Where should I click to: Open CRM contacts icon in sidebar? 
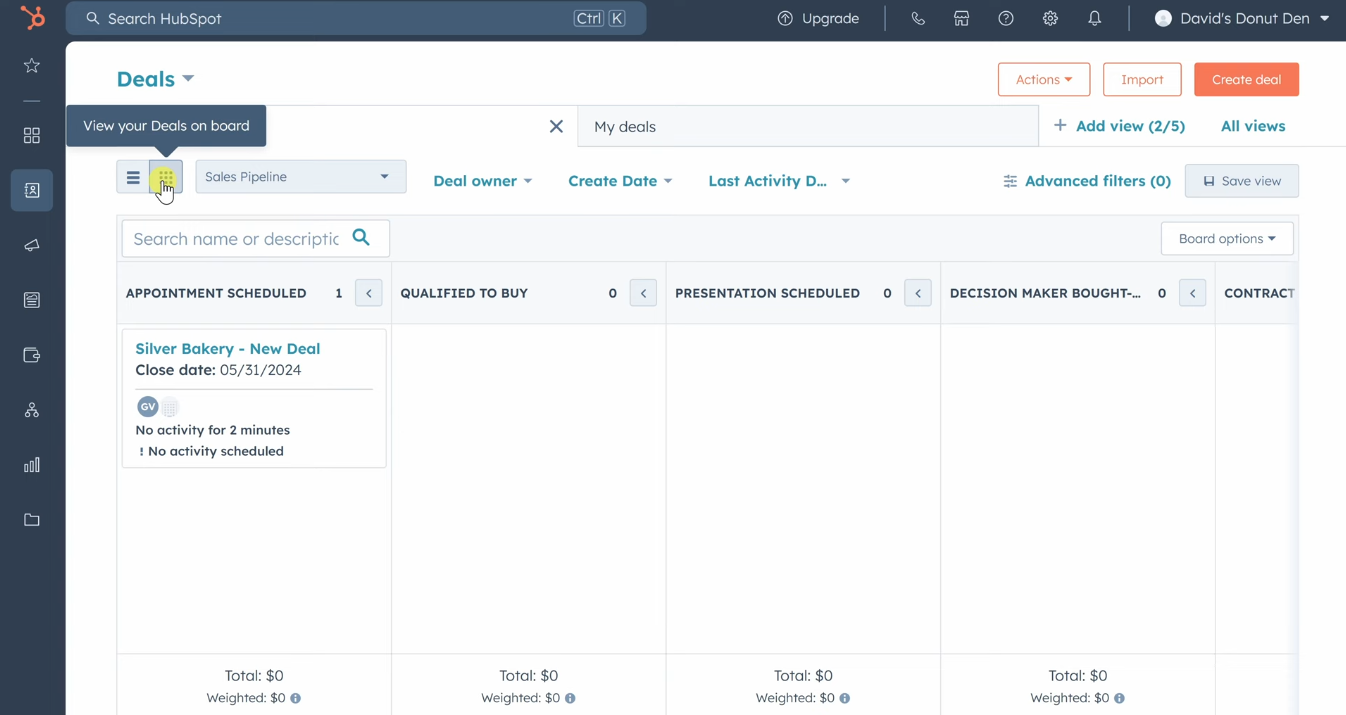click(32, 190)
